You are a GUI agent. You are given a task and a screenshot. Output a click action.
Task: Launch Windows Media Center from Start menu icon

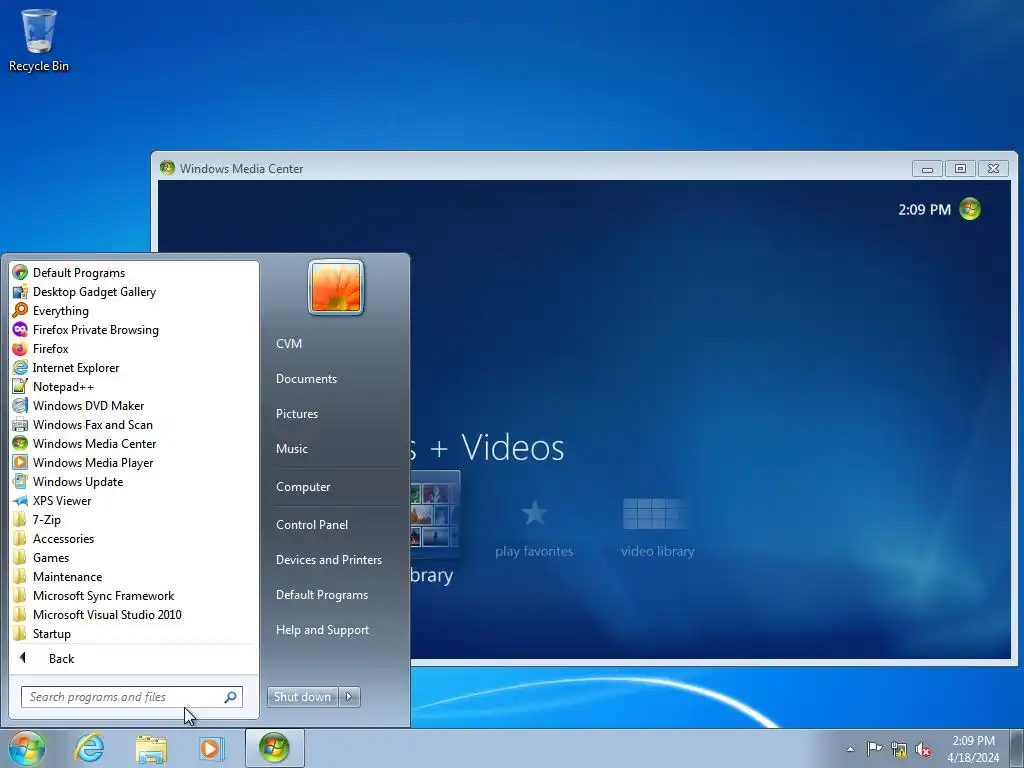(20, 443)
